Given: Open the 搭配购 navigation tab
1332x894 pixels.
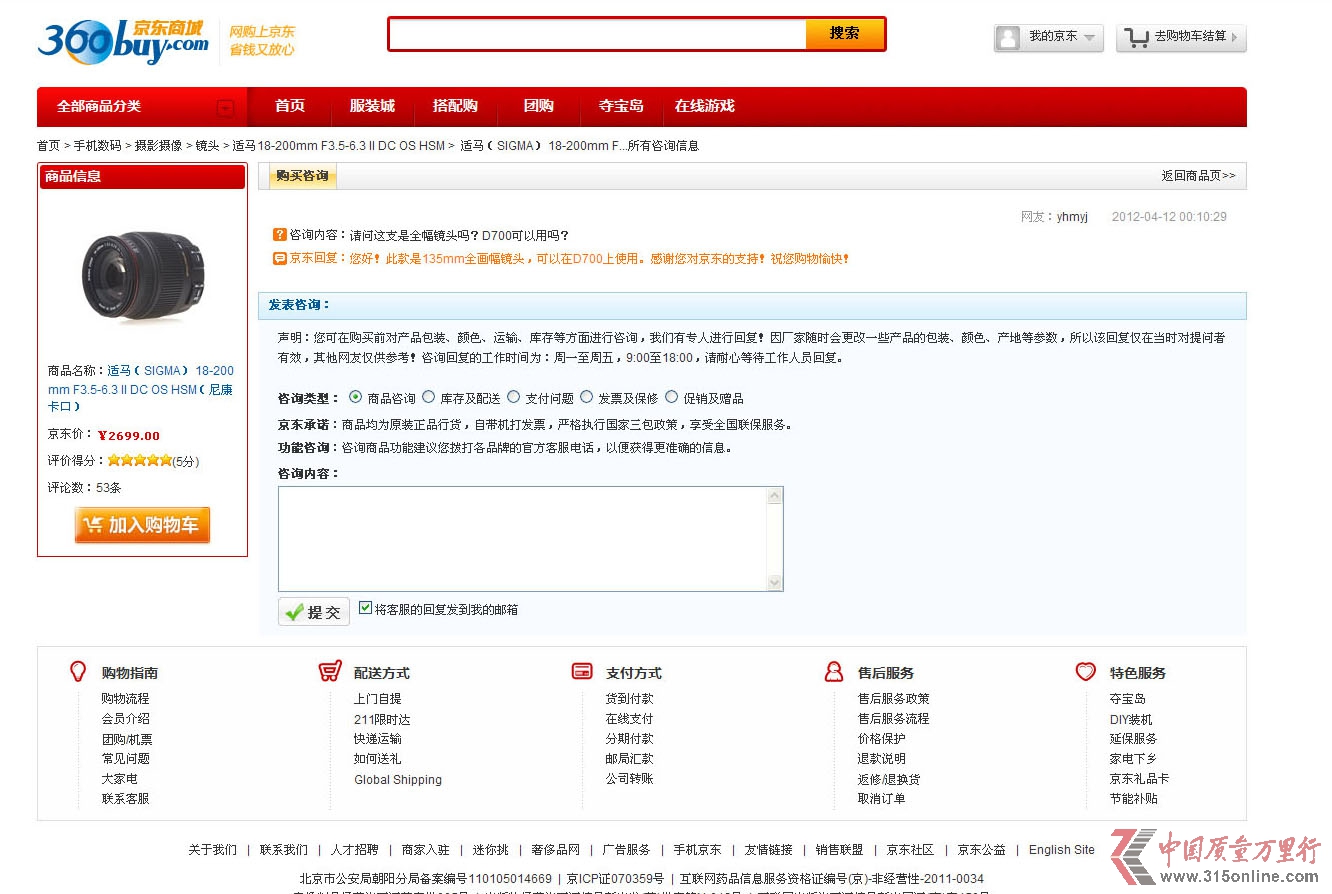Looking at the screenshot, I should pyautogui.click(x=455, y=106).
